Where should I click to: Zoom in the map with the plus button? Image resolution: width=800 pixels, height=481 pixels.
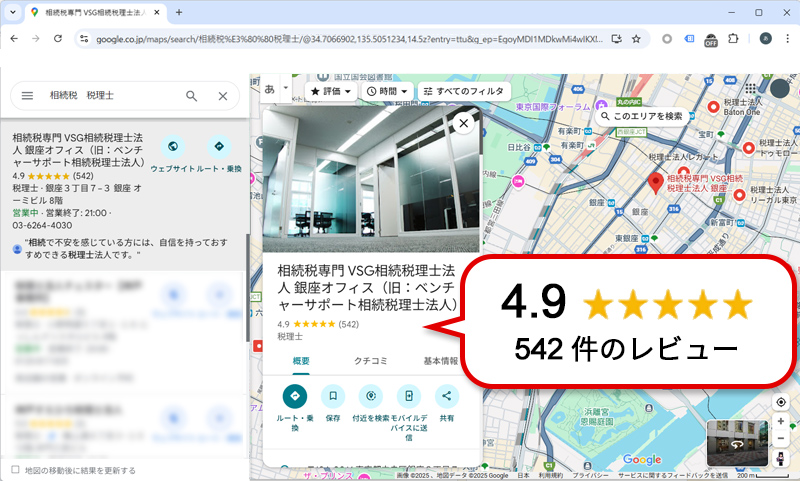[781, 421]
